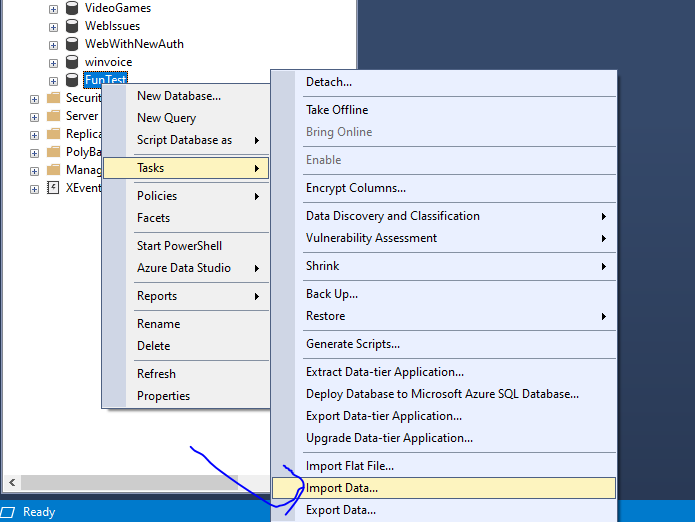
Task: Choose Detach... in the Tasks submenu
Action: (x=444, y=82)
